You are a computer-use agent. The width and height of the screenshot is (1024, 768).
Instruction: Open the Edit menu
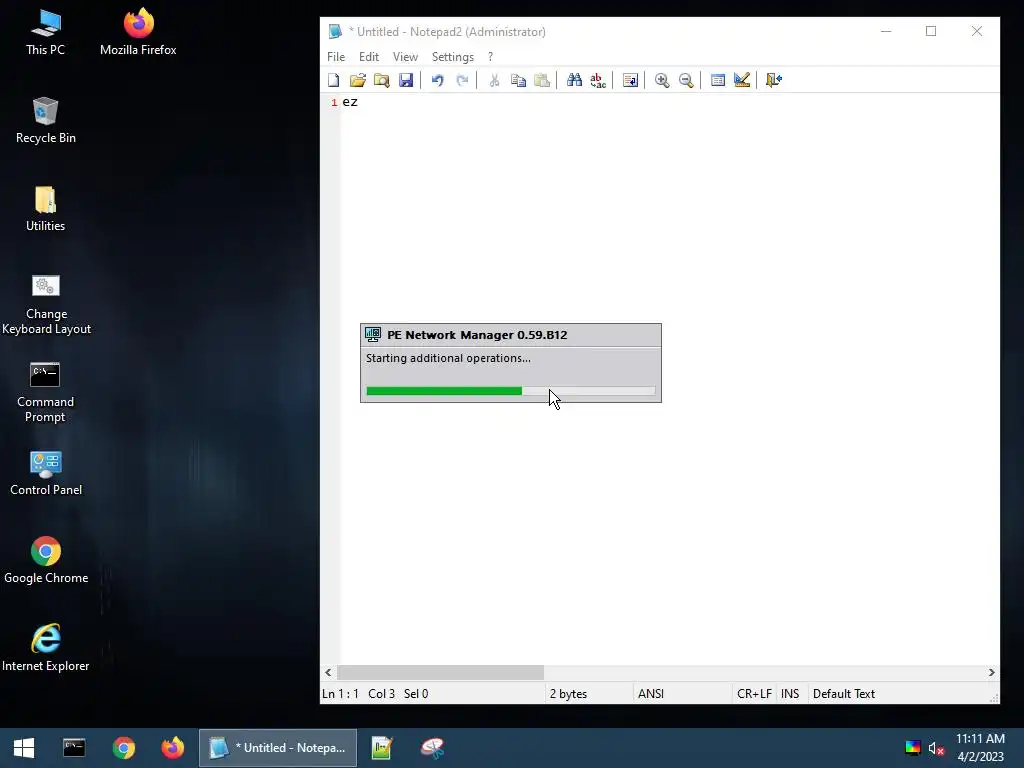click(369, 57)
